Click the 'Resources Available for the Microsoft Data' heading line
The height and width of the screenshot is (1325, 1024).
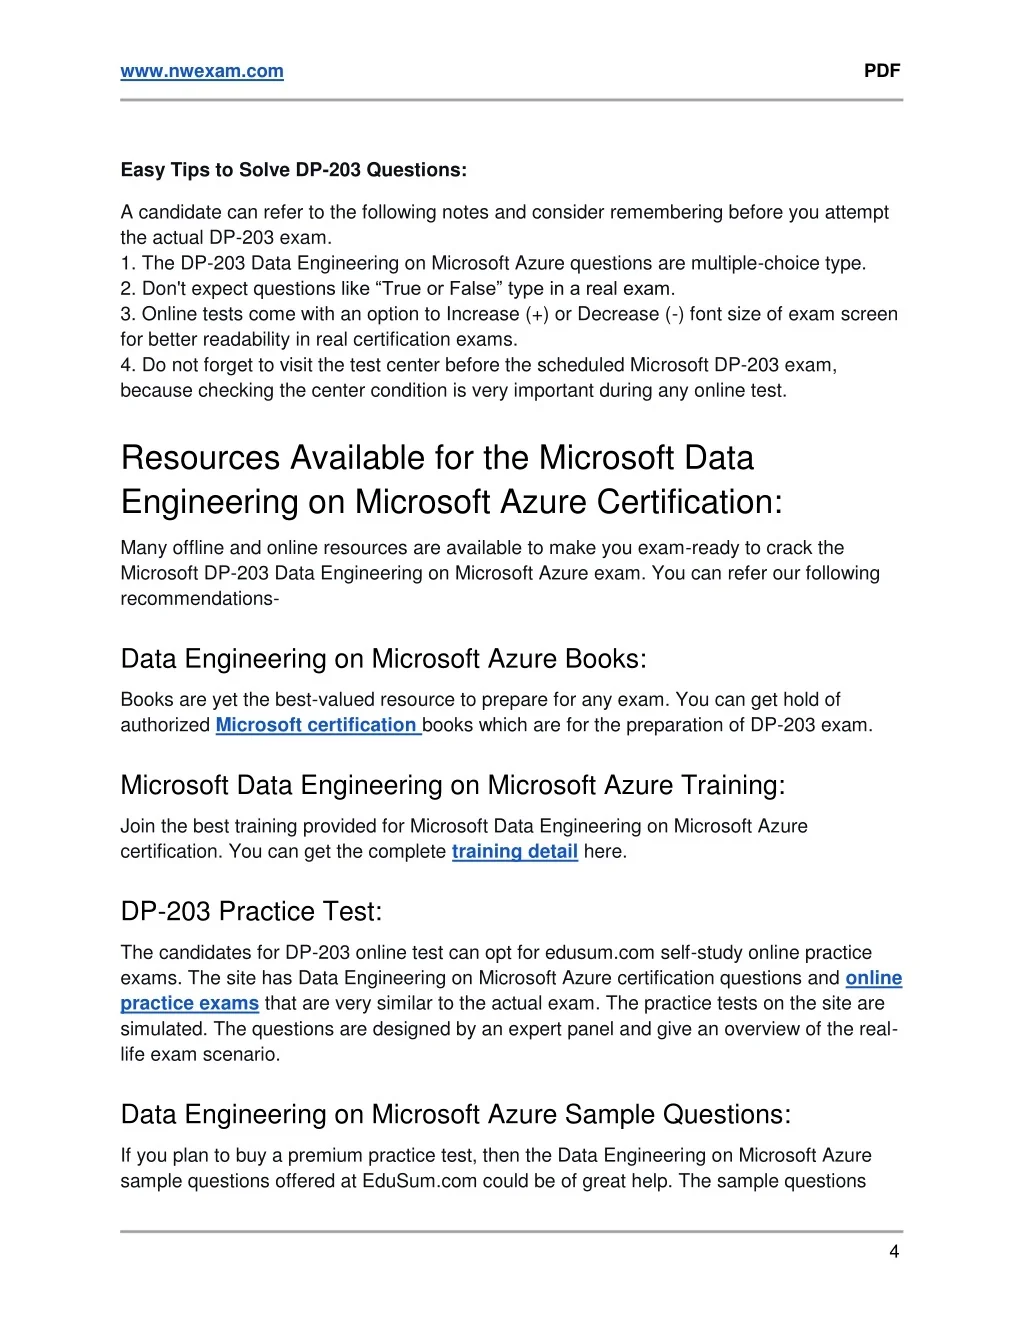pos(437,458)
